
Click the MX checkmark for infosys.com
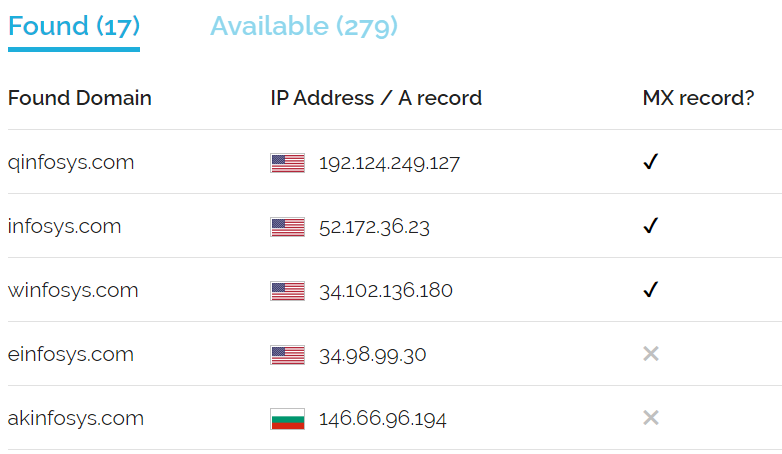click(651, 226)
